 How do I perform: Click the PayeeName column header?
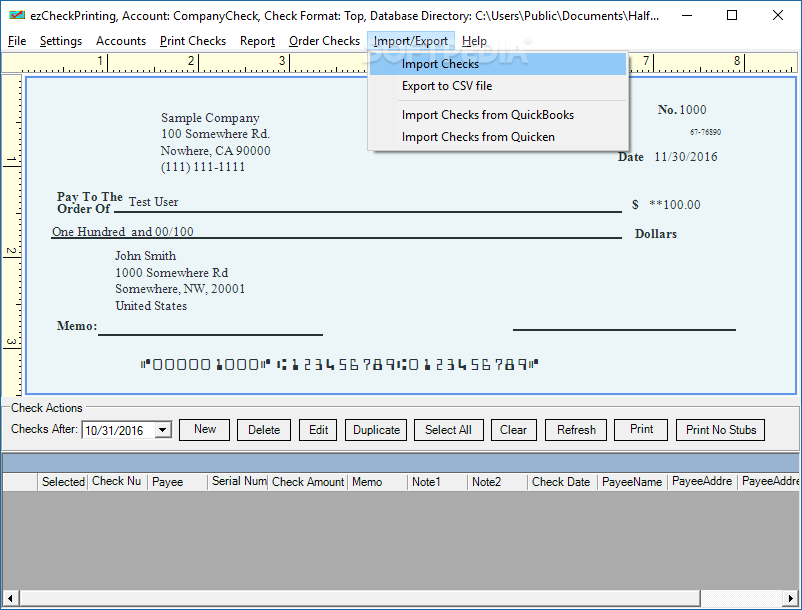coord(632,482)
